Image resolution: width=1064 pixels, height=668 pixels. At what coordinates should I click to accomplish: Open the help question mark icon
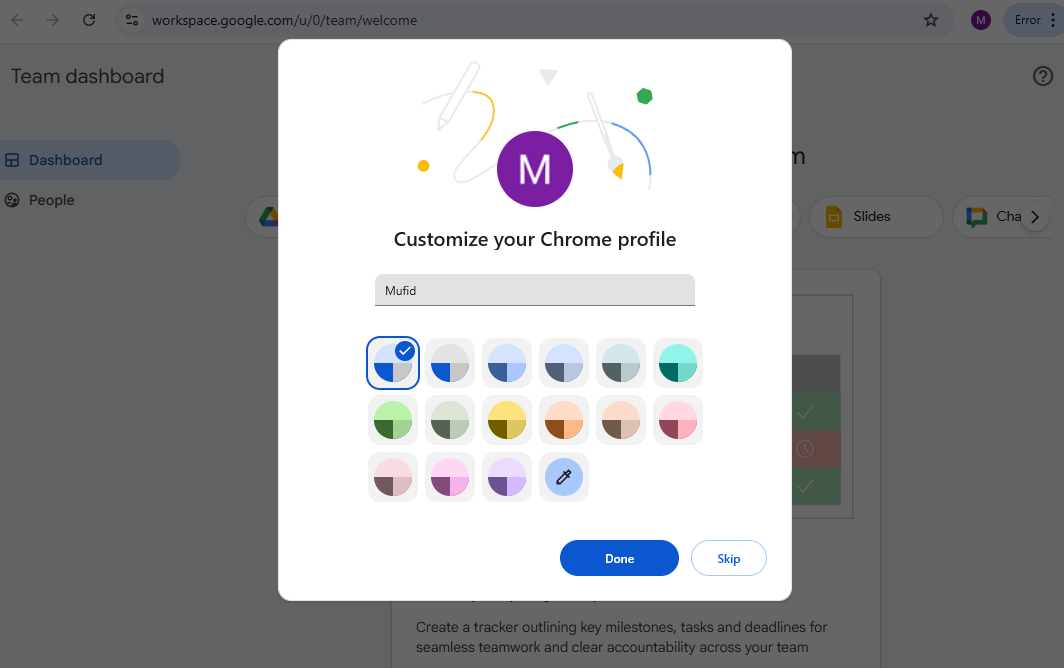(x=1043, y=77)
